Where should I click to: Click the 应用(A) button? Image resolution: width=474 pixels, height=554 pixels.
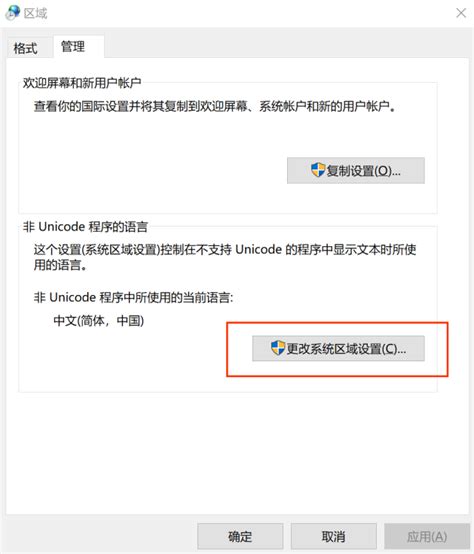(427, 536)
